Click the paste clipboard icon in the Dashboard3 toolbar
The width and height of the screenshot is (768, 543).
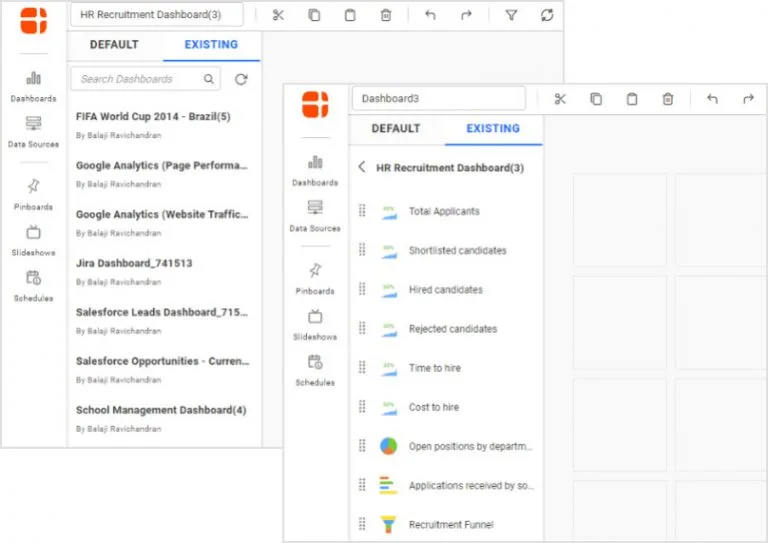click(632, 99)
